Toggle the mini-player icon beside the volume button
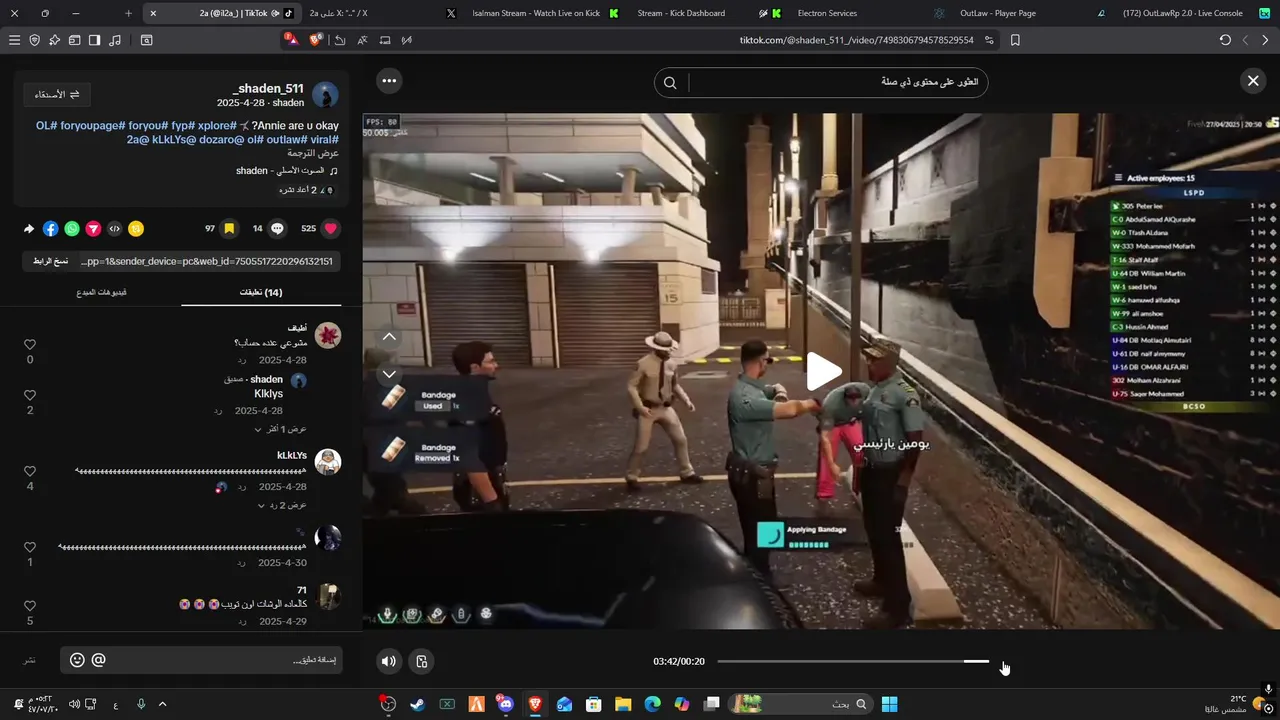 (x=422, y=661)
